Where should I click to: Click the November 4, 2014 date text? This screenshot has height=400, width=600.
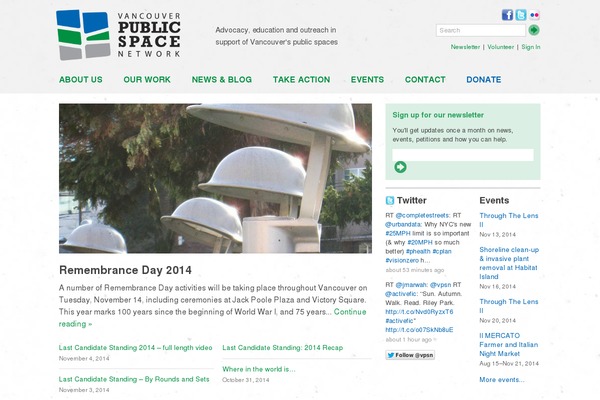click(x=84, y=359)
